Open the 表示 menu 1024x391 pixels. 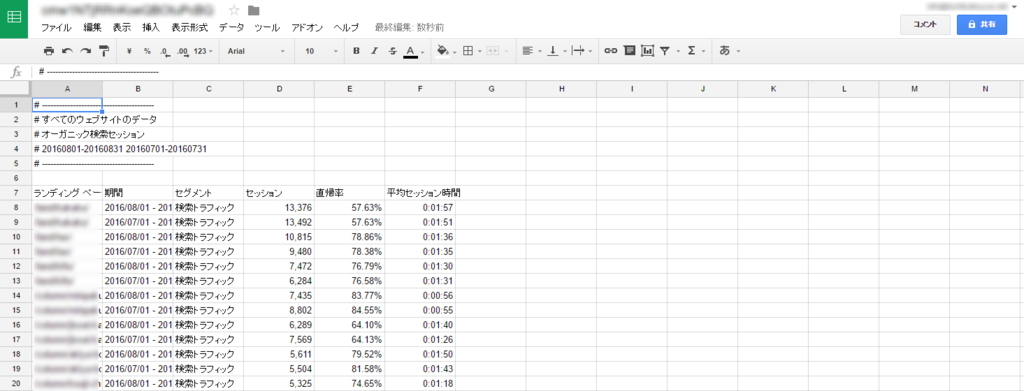coord(121,28)
